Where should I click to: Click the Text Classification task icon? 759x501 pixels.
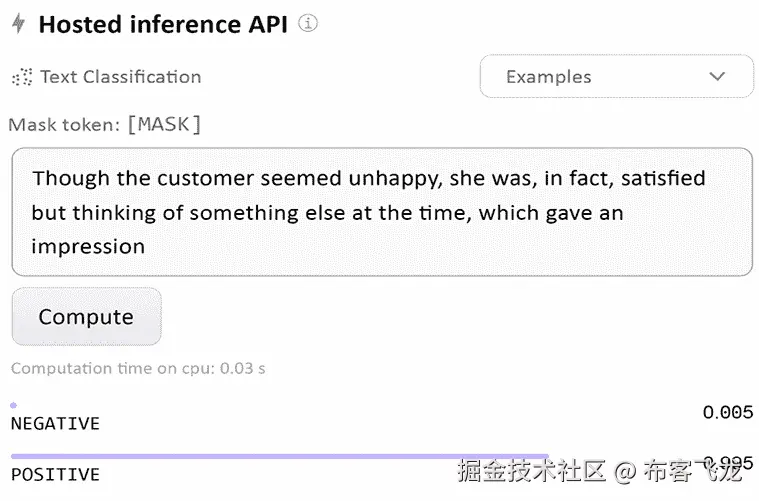tap(21, 77)
